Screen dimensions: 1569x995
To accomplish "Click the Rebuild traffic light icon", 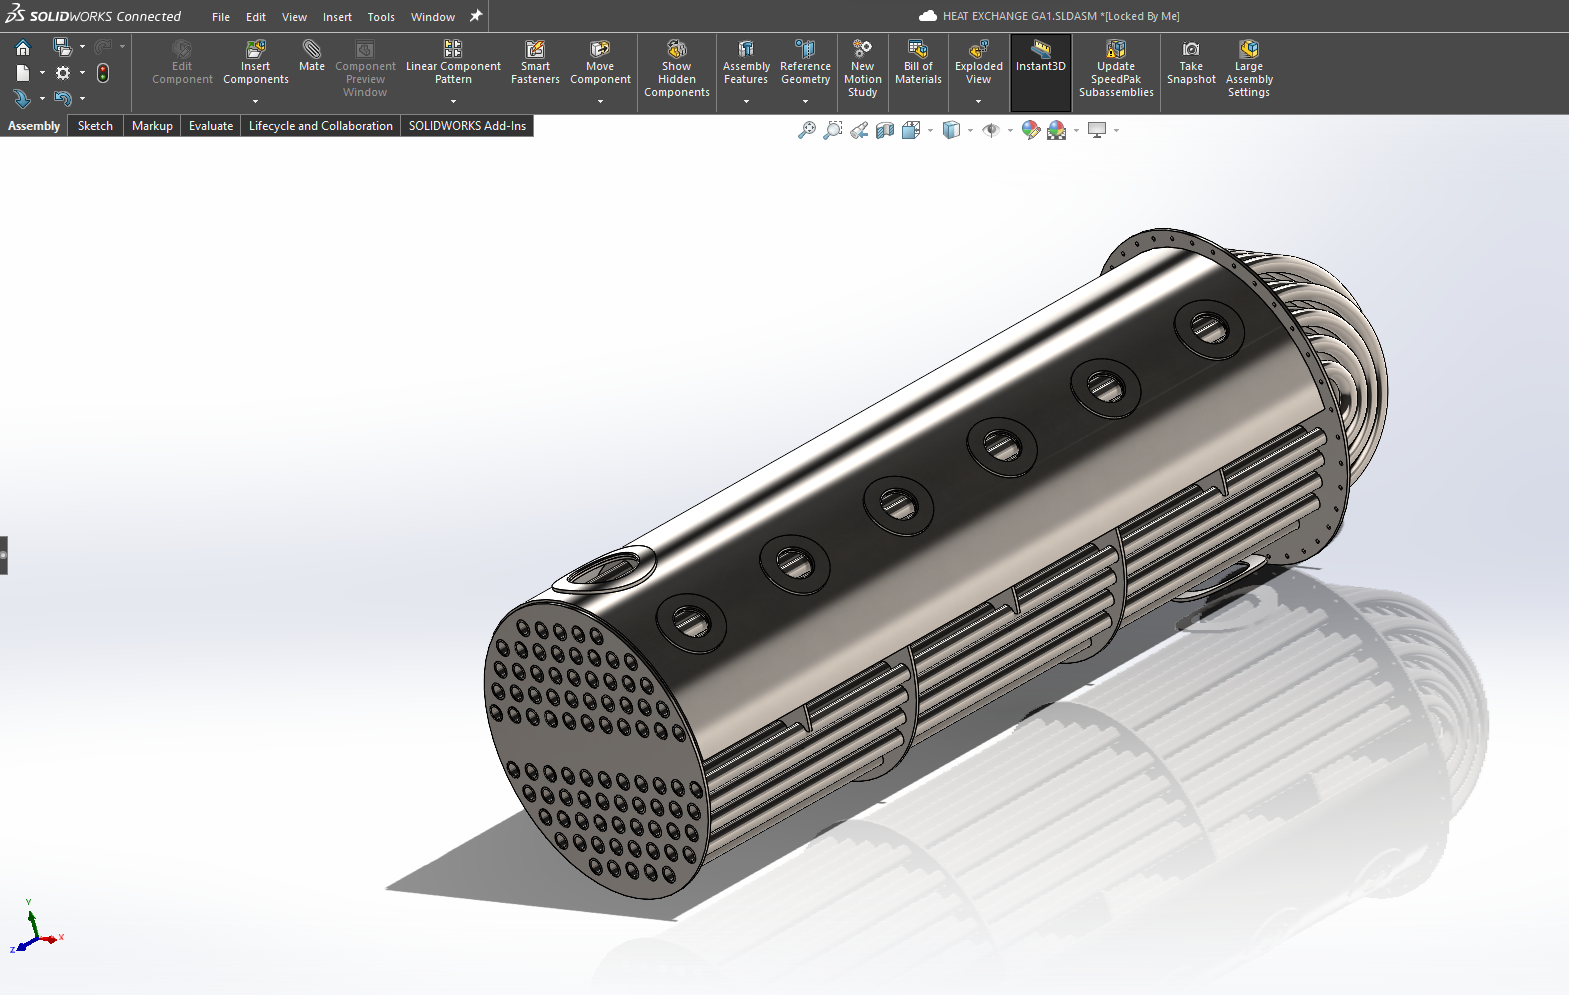I will click(x=103, y=73).
